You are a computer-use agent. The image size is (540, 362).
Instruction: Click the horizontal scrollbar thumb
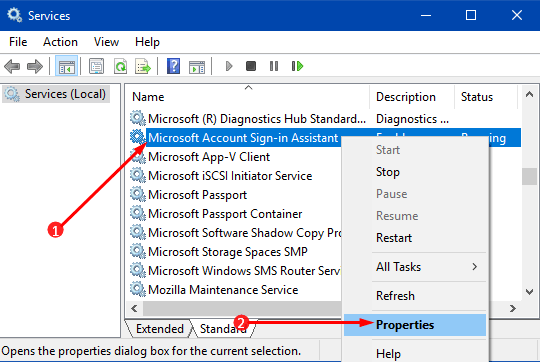(242, 308)
